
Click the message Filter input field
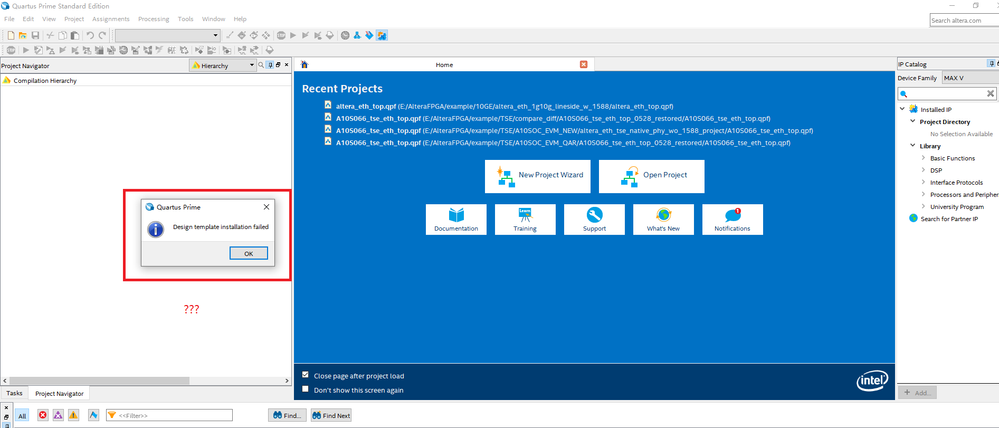[169, 415]
